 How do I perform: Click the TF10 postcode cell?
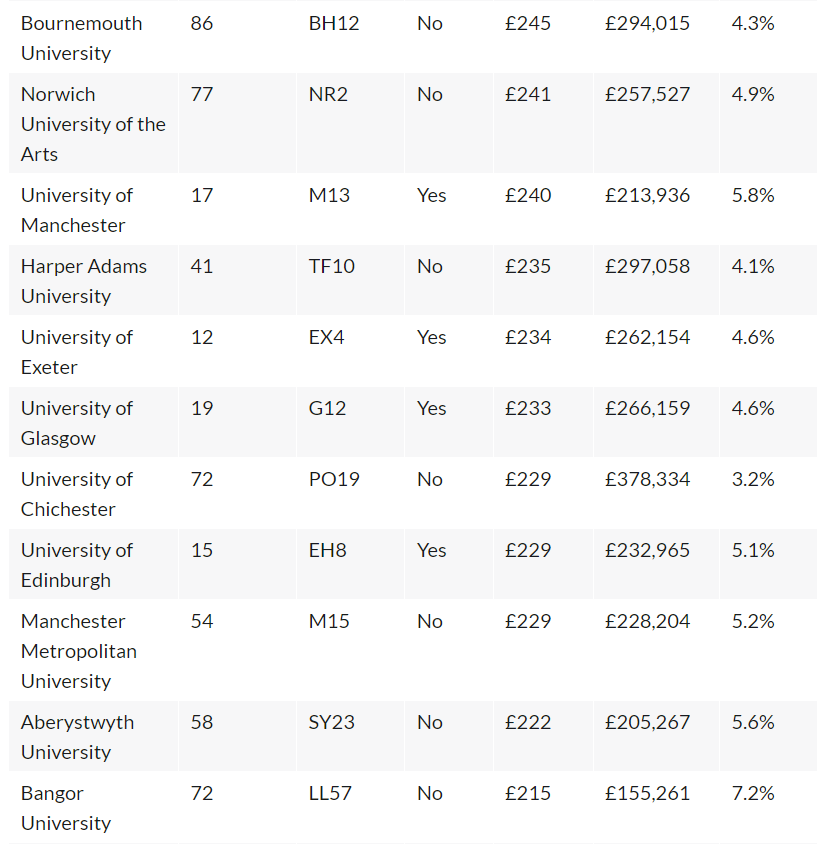click(x=350, y=281)
